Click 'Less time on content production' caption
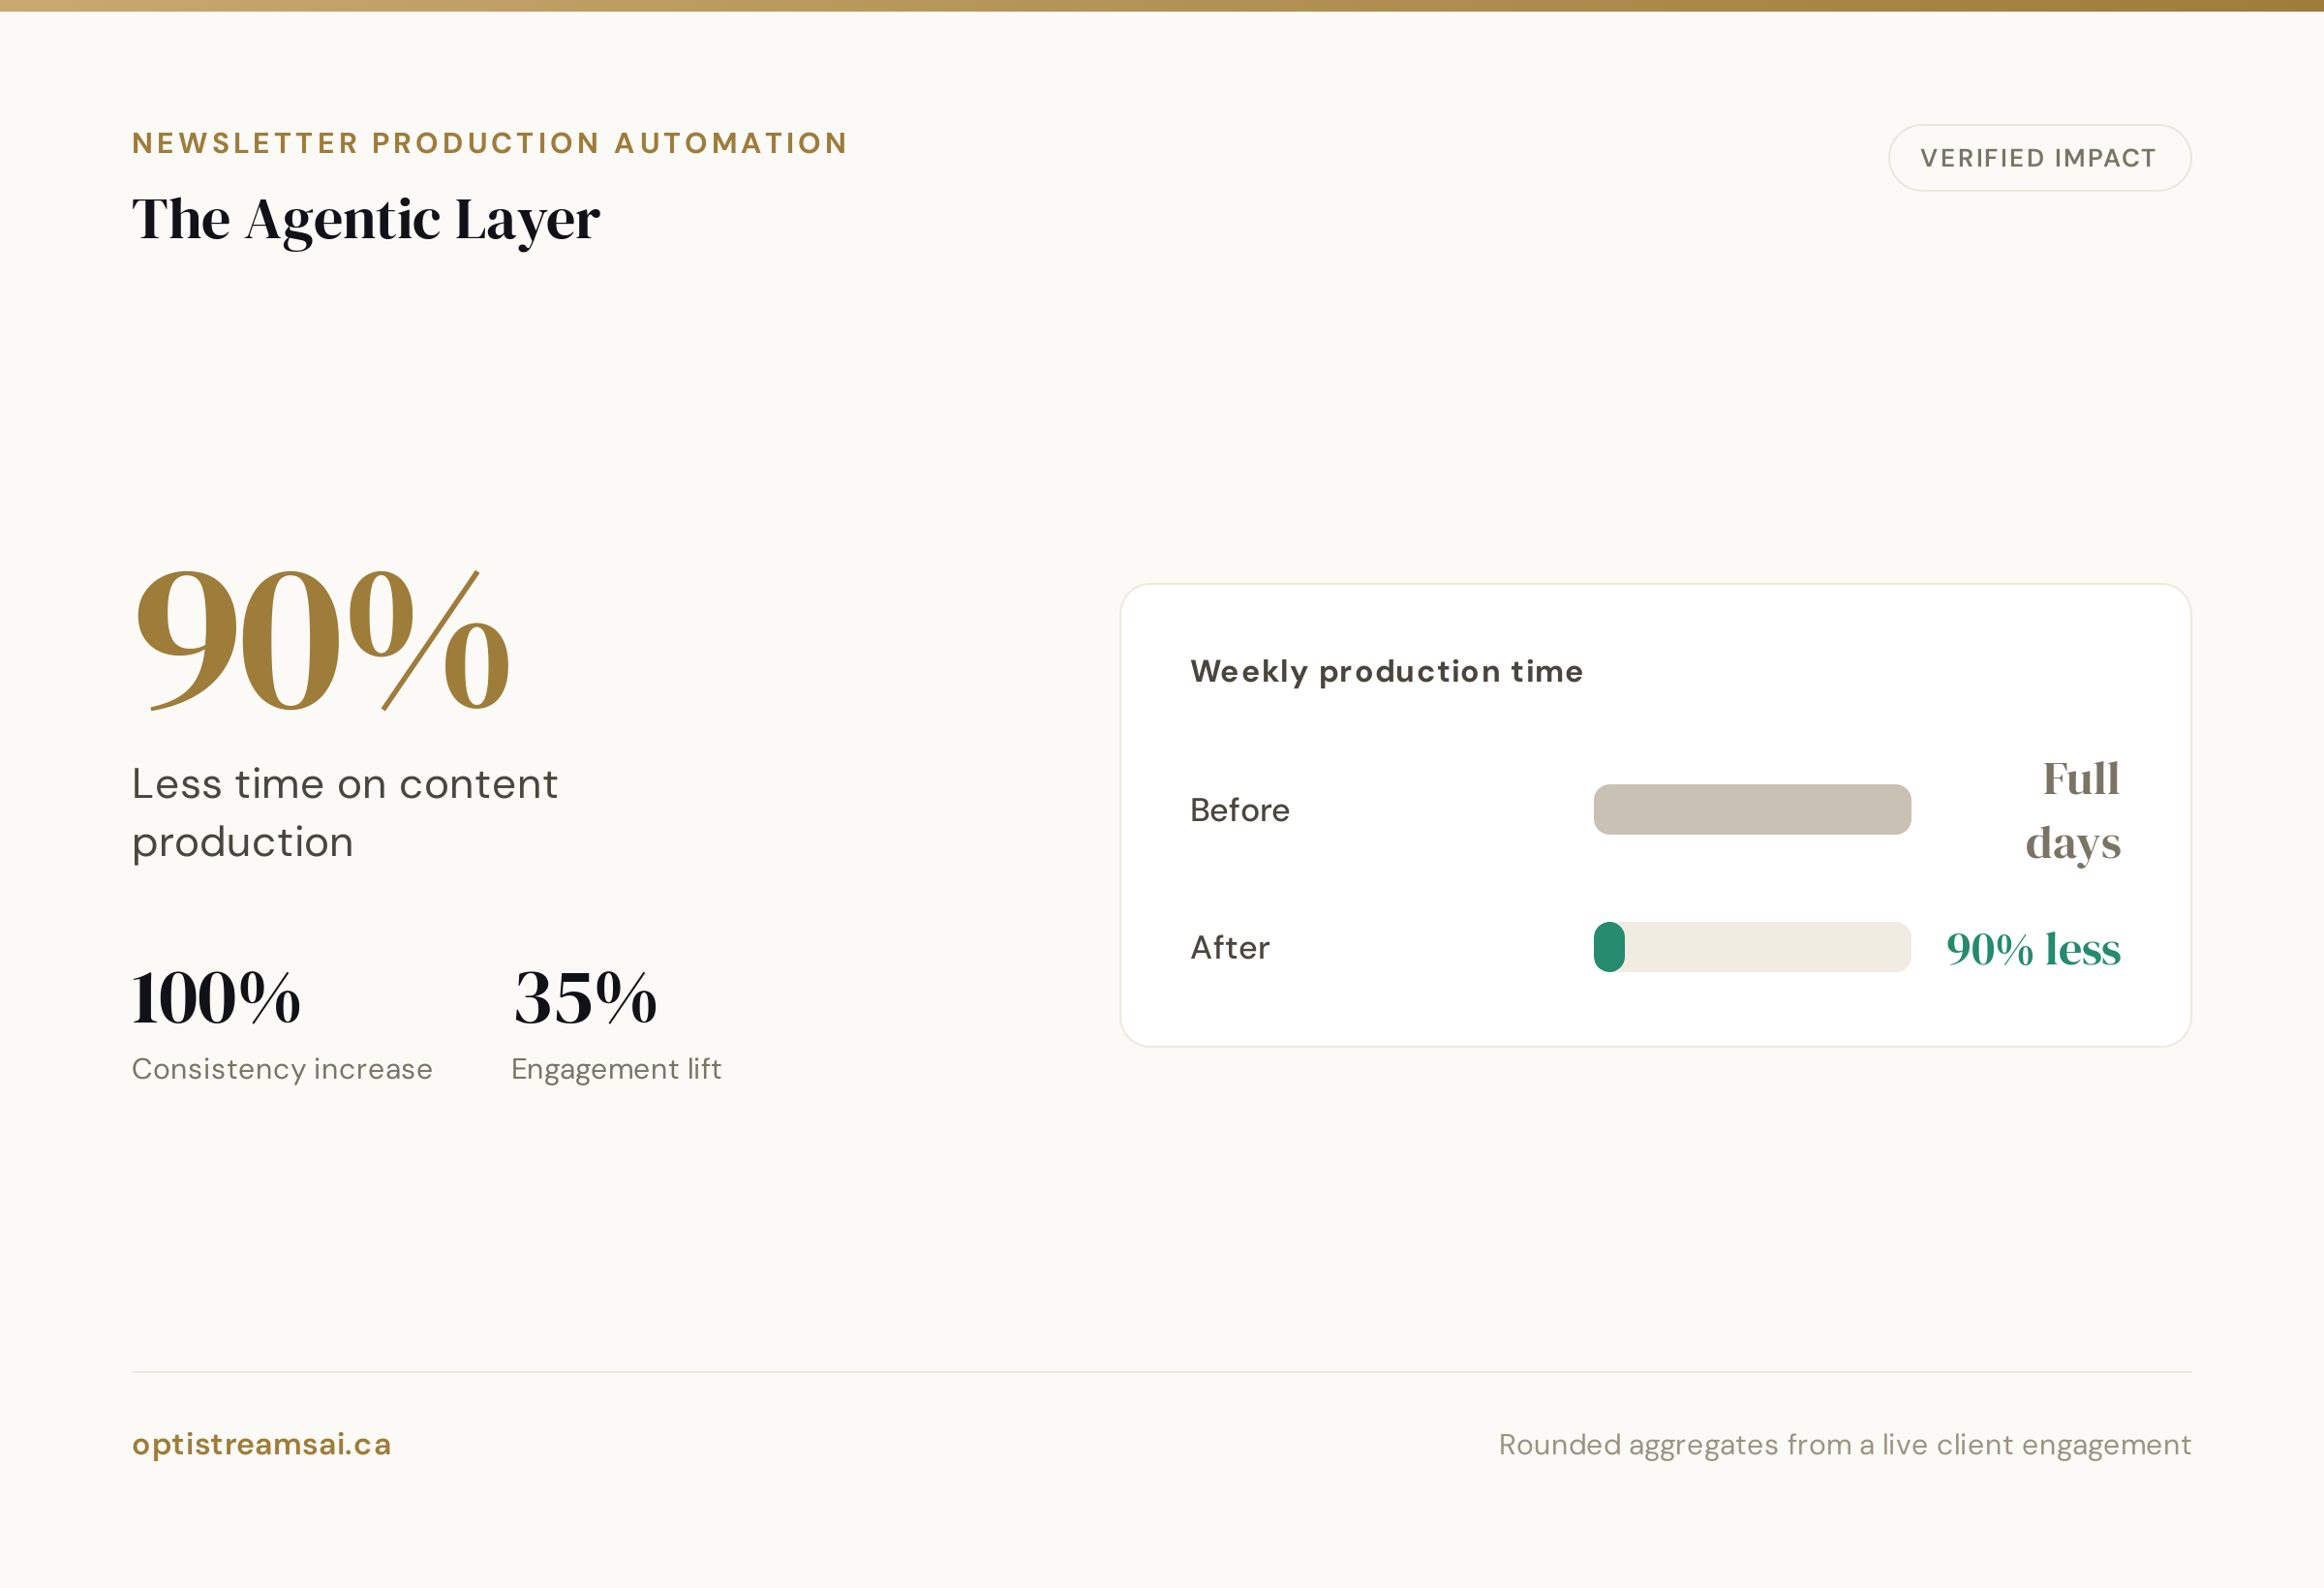The image size is (2324, 1588). pos(345,813)
